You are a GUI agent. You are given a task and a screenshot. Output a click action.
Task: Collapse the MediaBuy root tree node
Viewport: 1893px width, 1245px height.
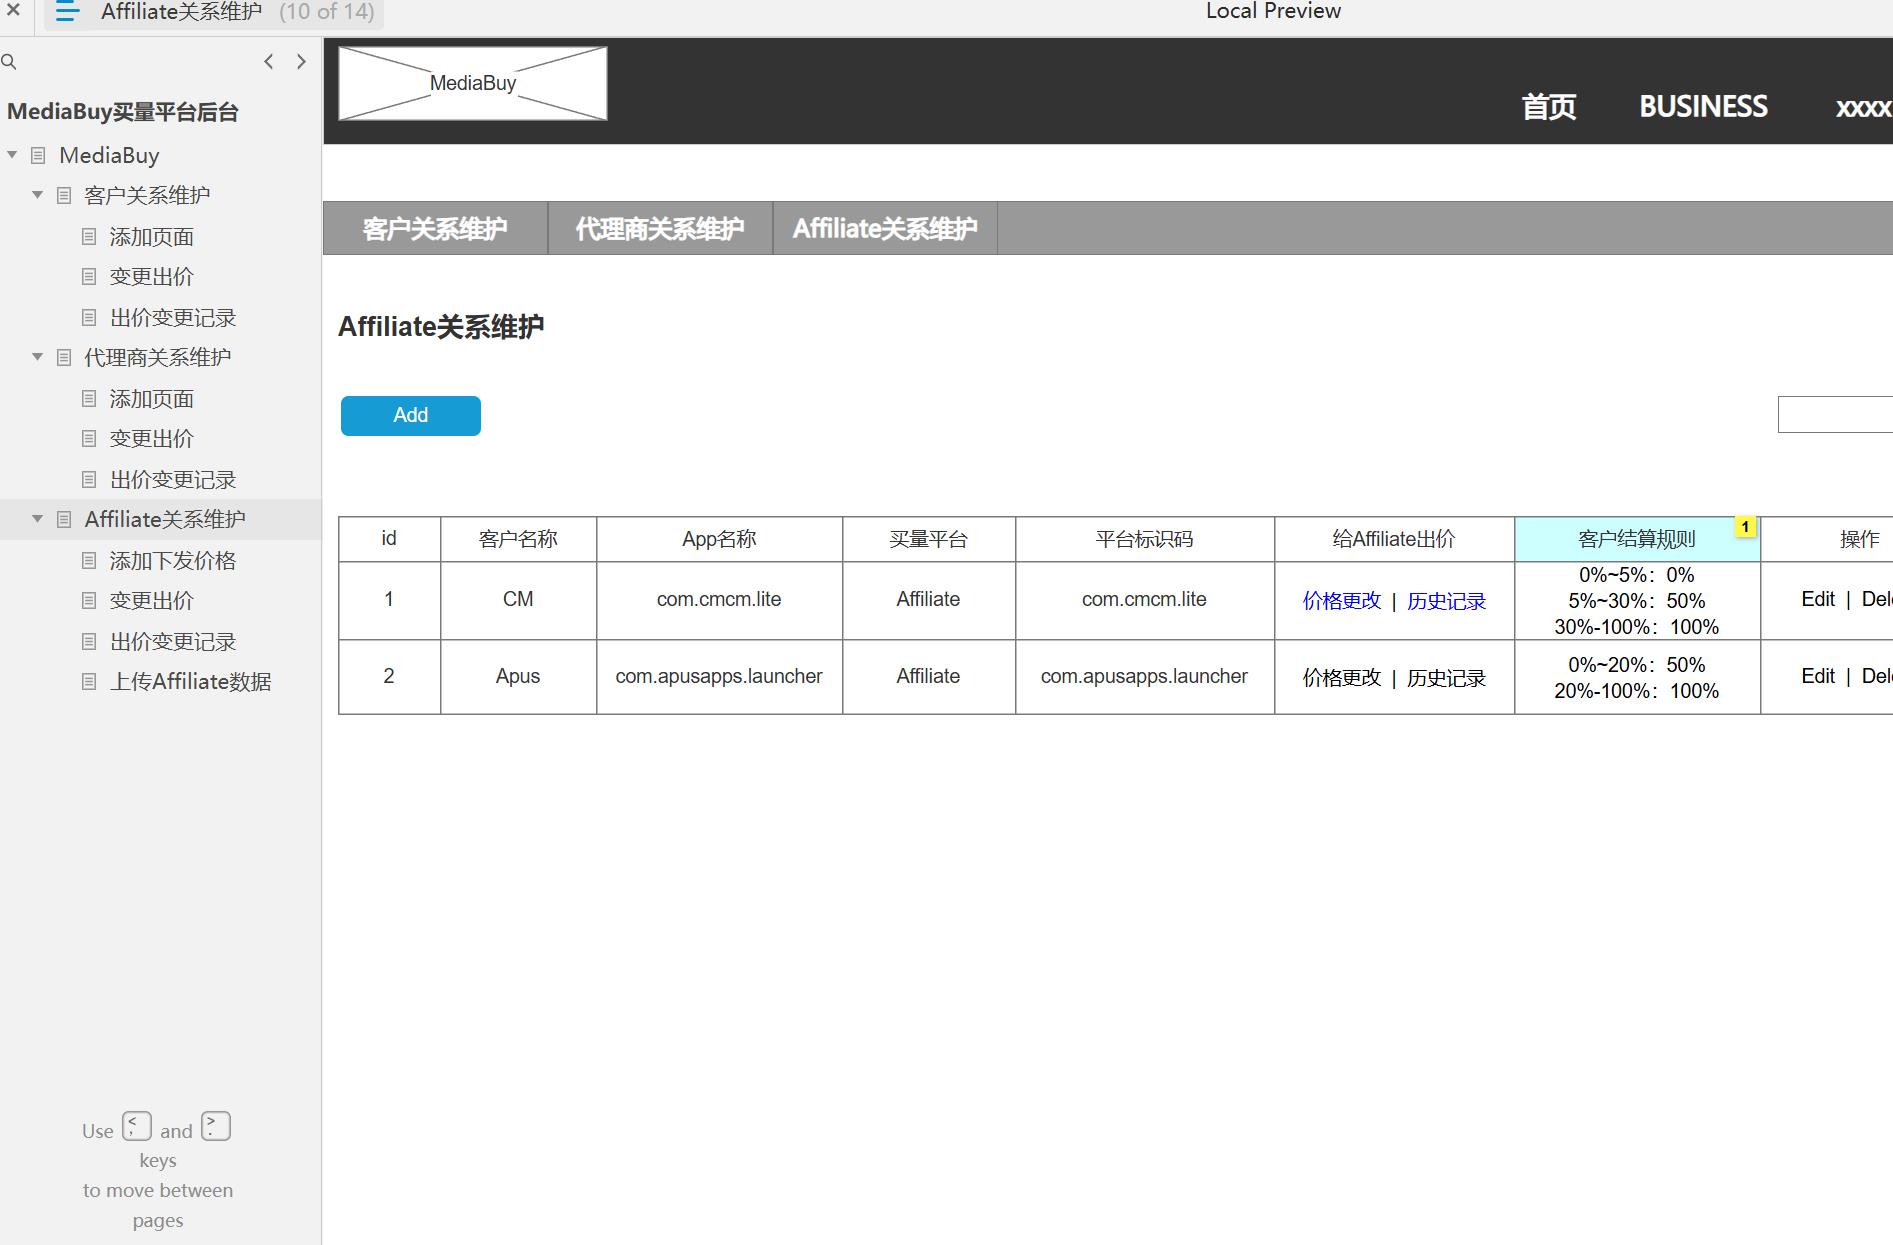(x=12, y=155)
